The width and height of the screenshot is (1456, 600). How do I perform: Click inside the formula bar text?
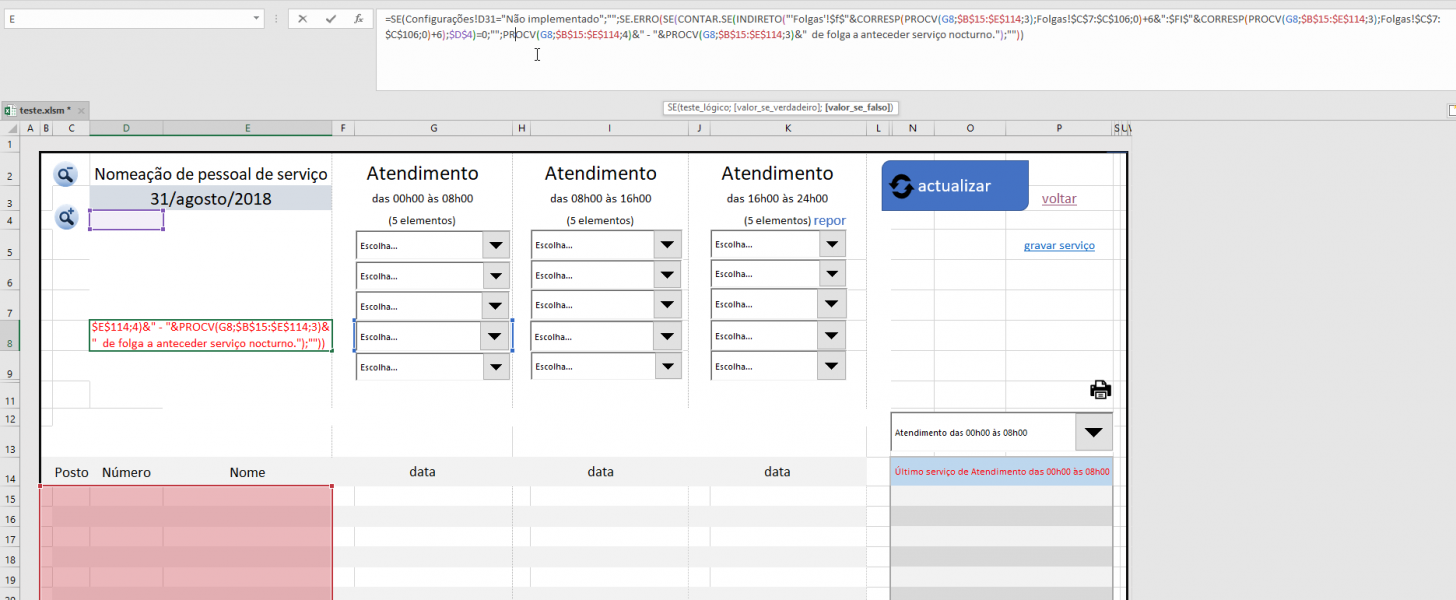tap(700, 35)
